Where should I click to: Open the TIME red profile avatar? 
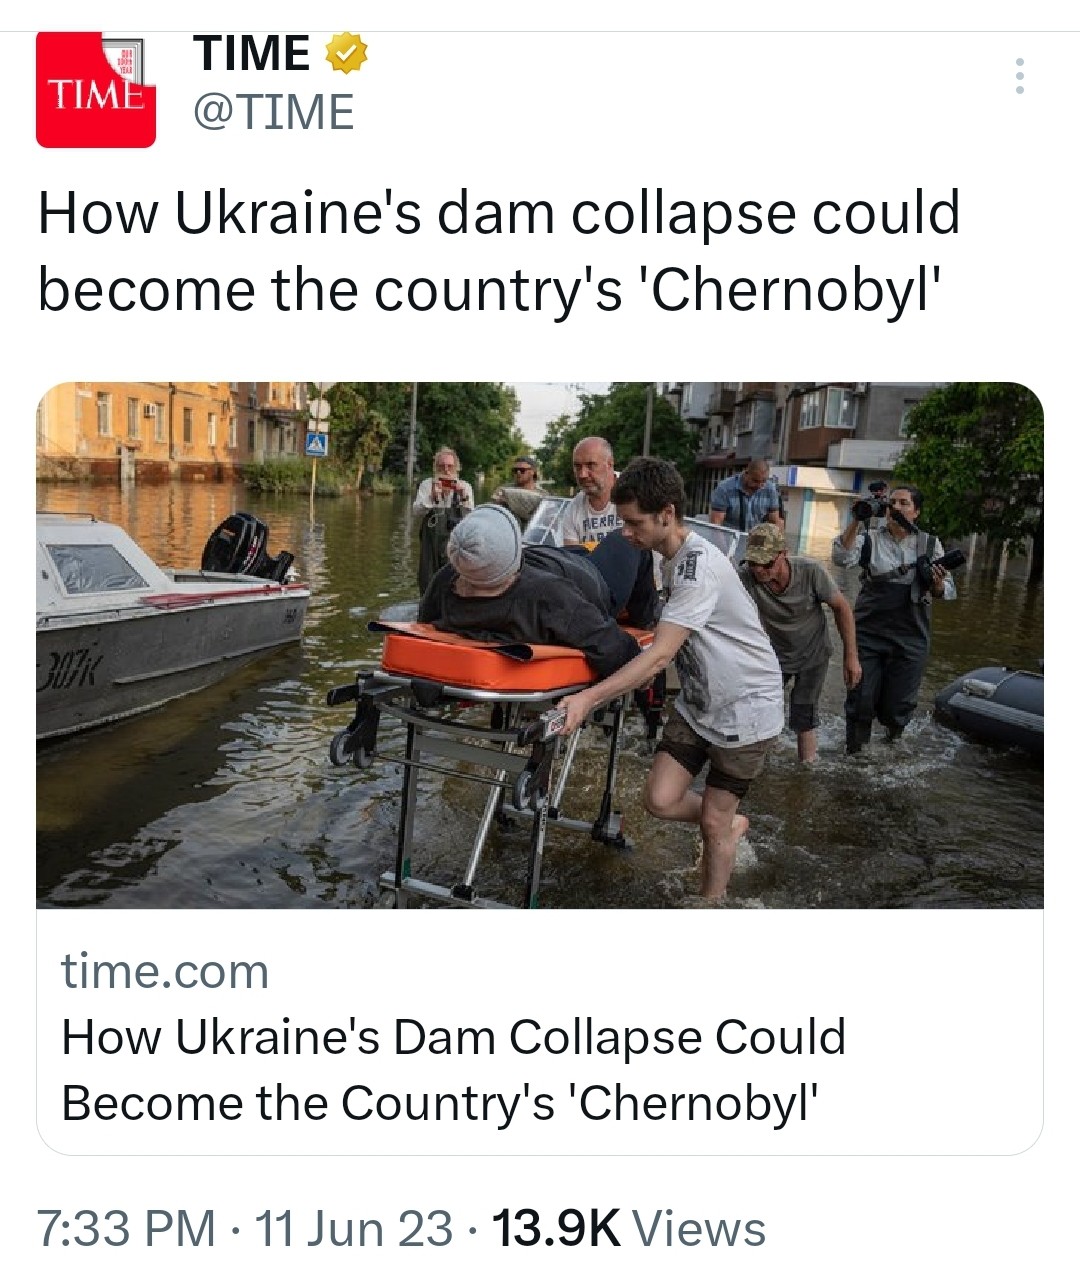point(96,90)
